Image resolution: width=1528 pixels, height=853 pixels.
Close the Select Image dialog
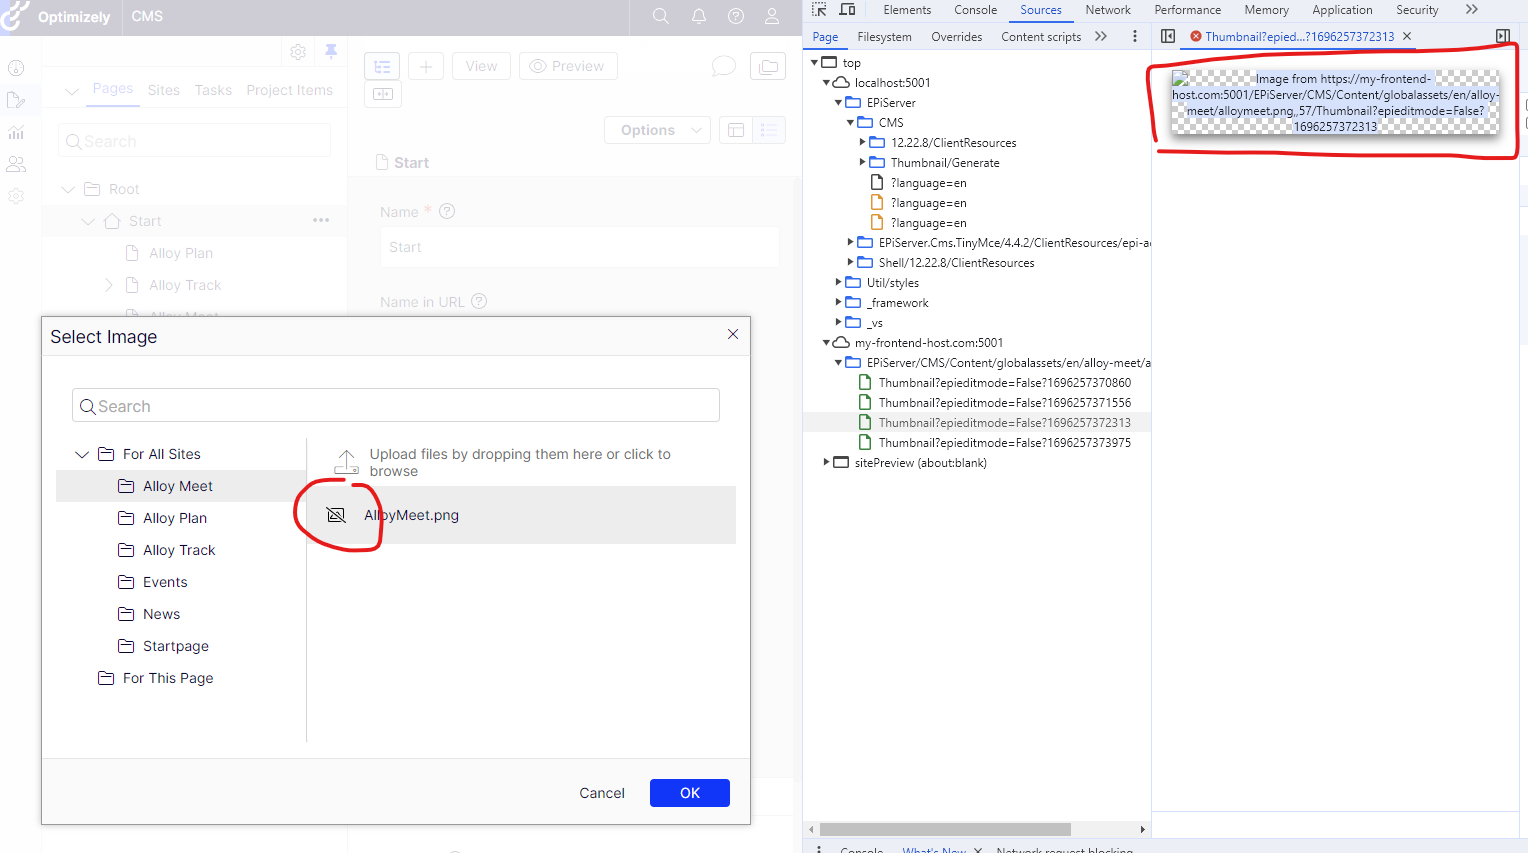coord(733,335)
